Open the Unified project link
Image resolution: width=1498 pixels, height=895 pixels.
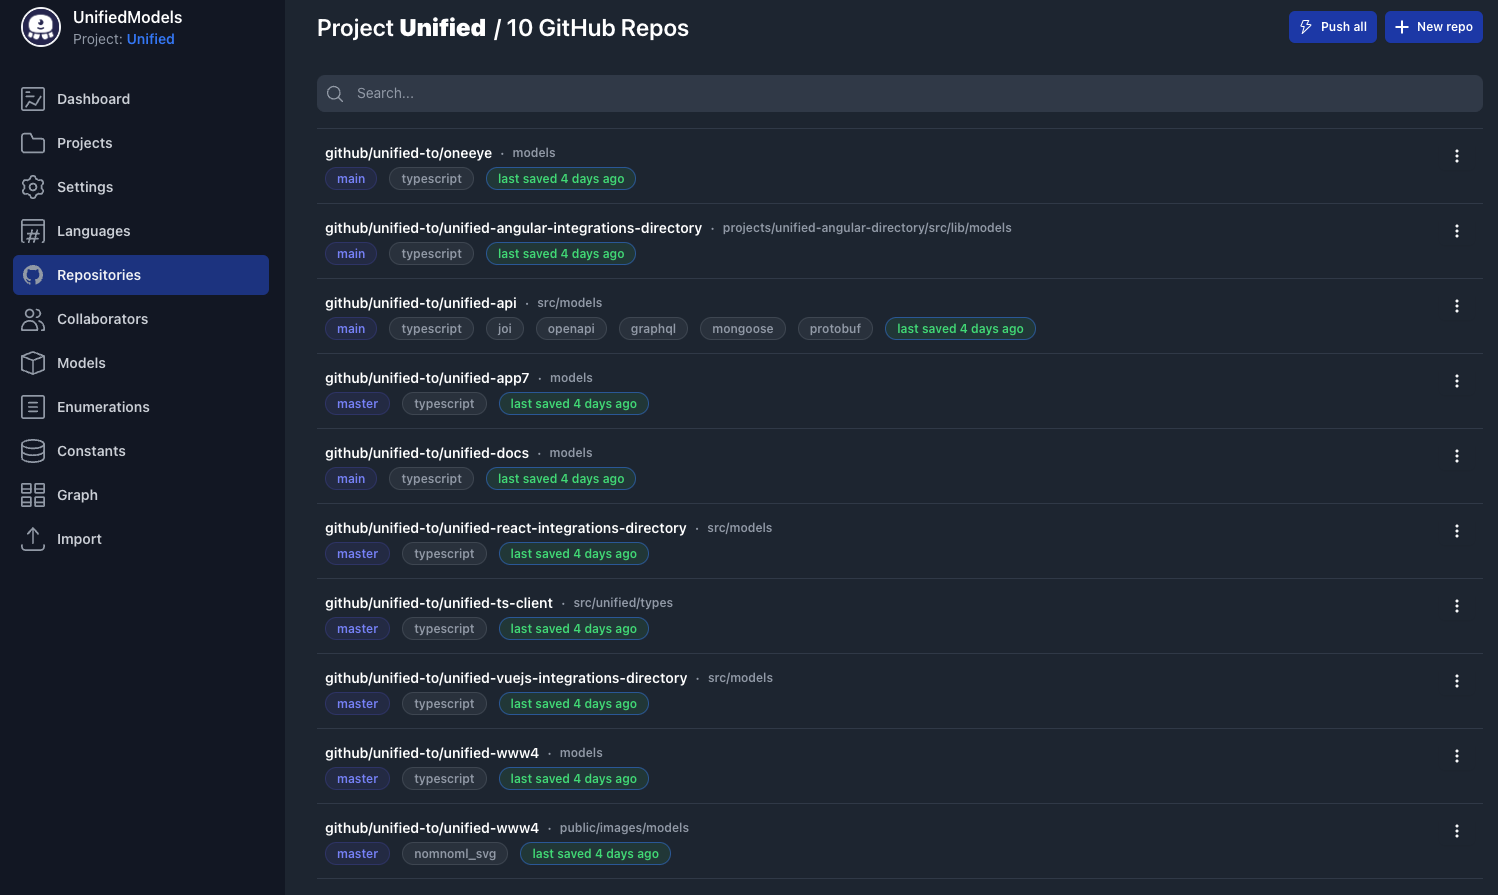(x=150, y=39)
